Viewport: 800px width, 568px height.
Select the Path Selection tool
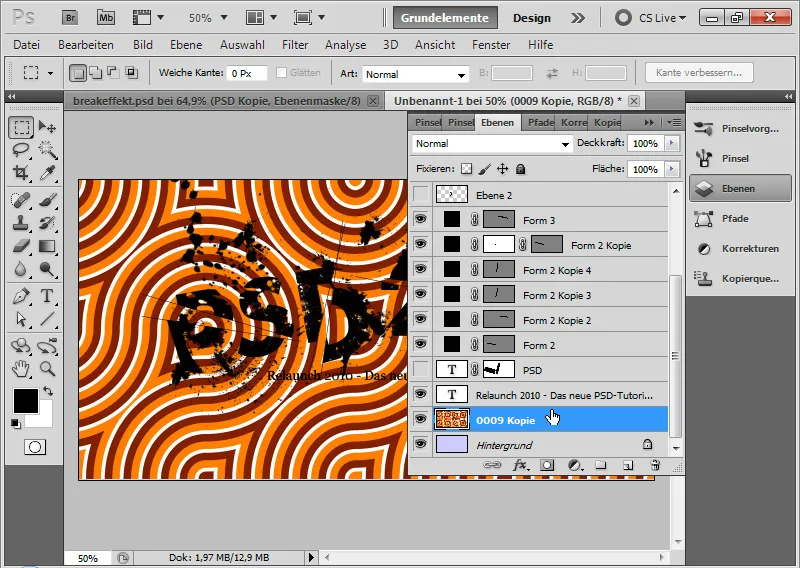(21, 319)
